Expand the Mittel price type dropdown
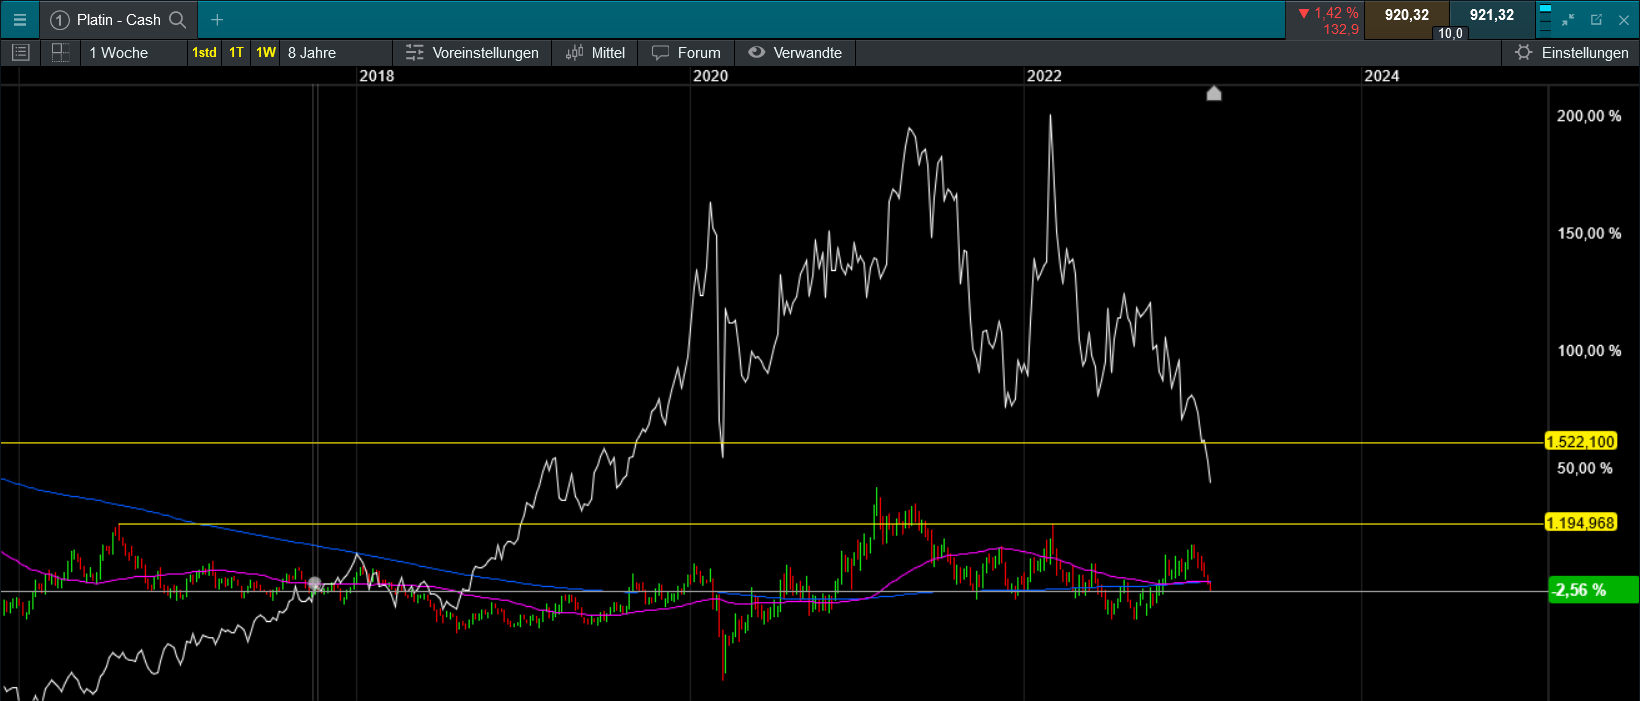This screenshot has width=1640, height=701. tap(595, 53)
